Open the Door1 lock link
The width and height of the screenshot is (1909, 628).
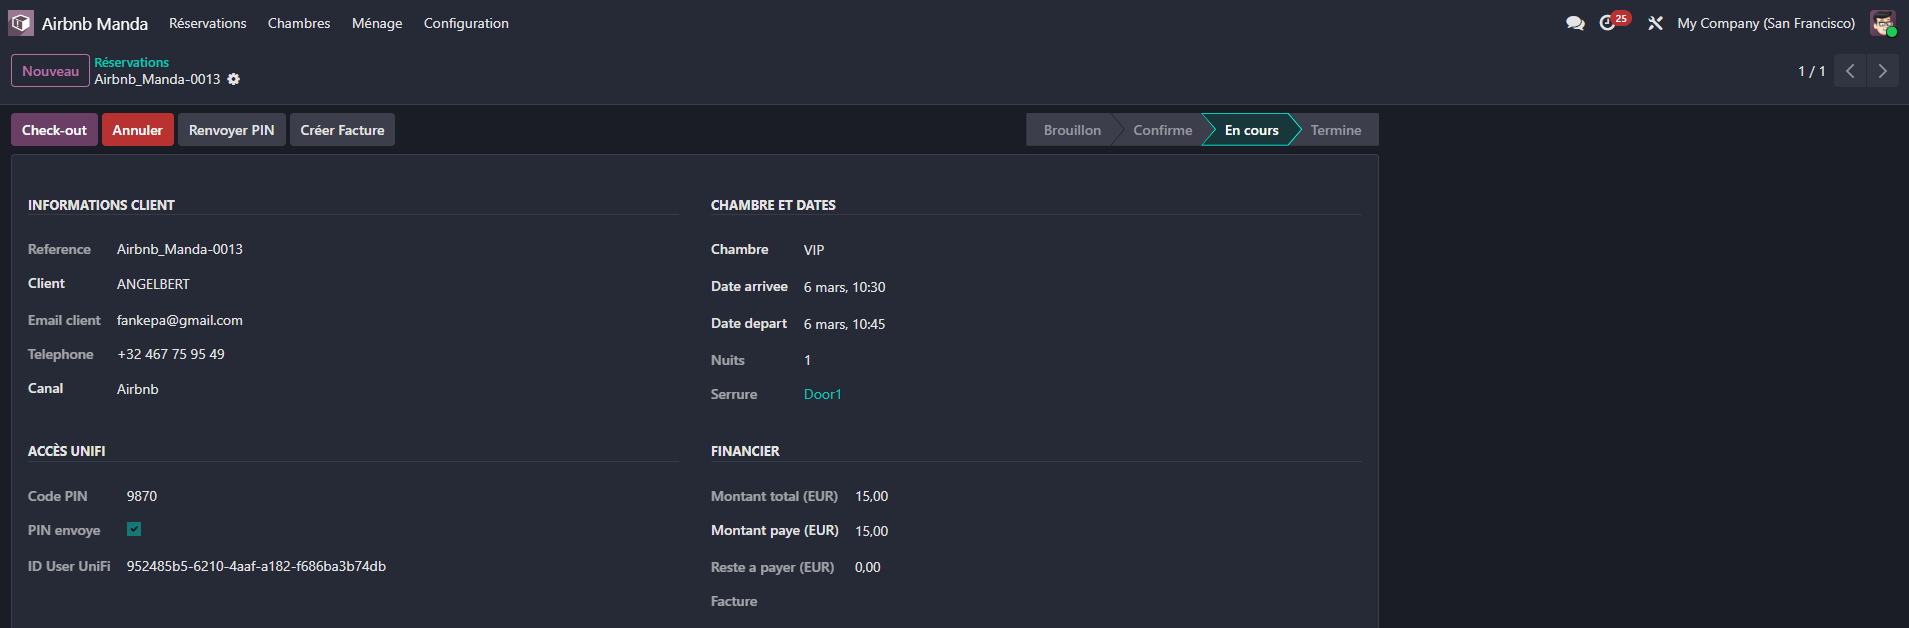(822, 394)
